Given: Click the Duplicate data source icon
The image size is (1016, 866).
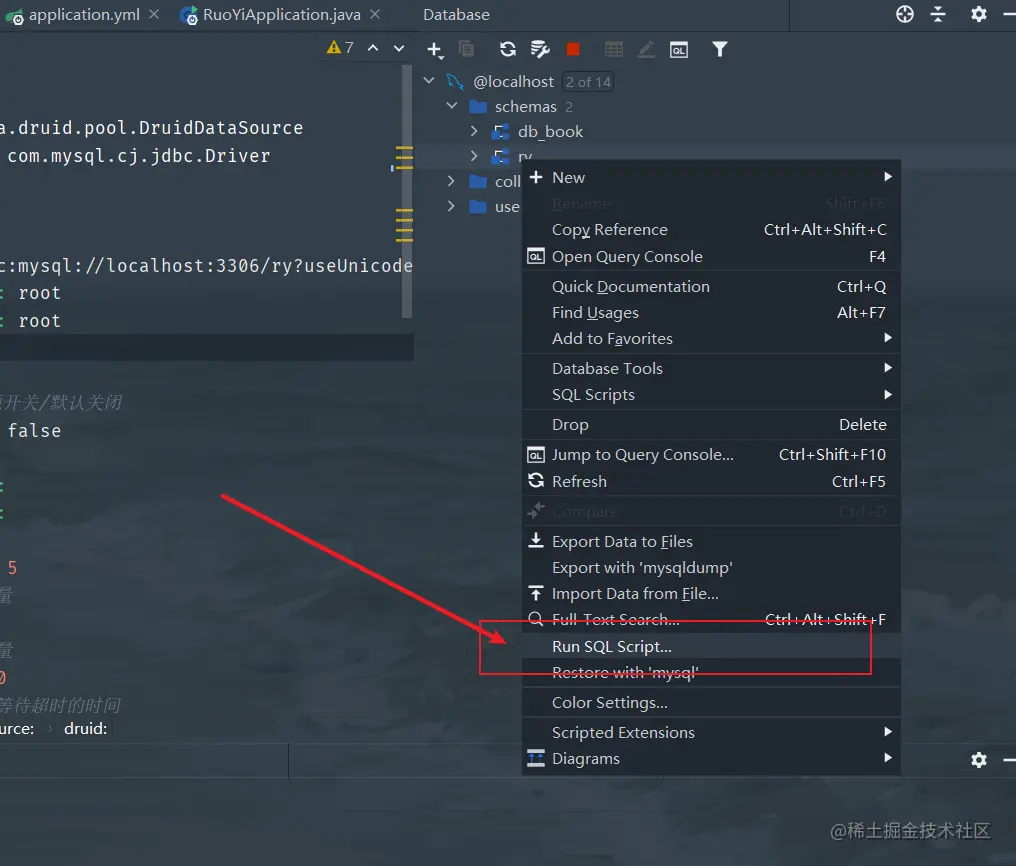Looking at the screenshot, I should pyautogui.click(x=466, y=49).
